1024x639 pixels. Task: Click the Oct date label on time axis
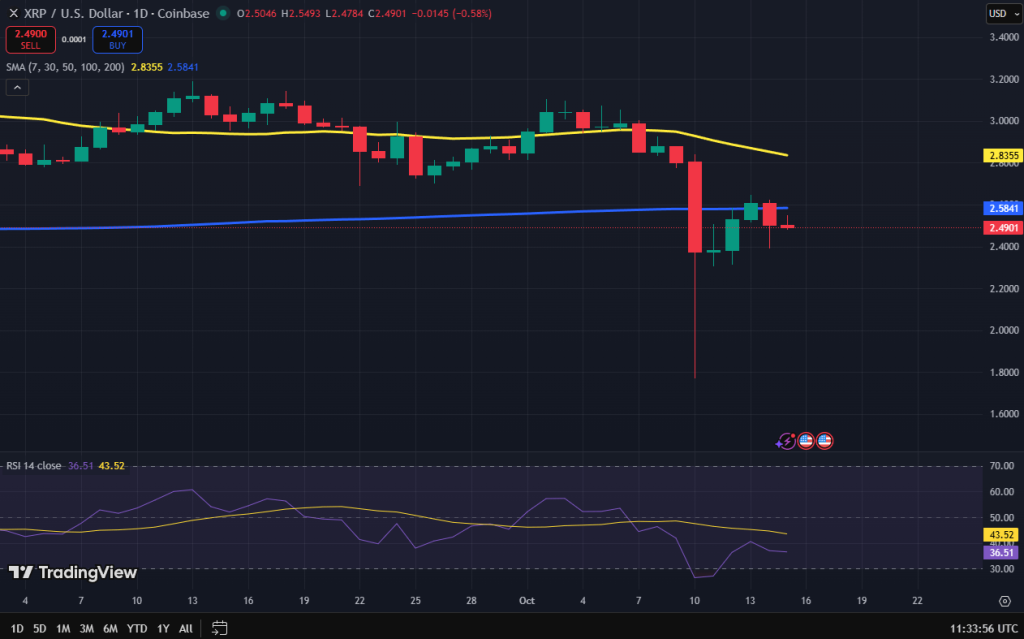[526, 600]
